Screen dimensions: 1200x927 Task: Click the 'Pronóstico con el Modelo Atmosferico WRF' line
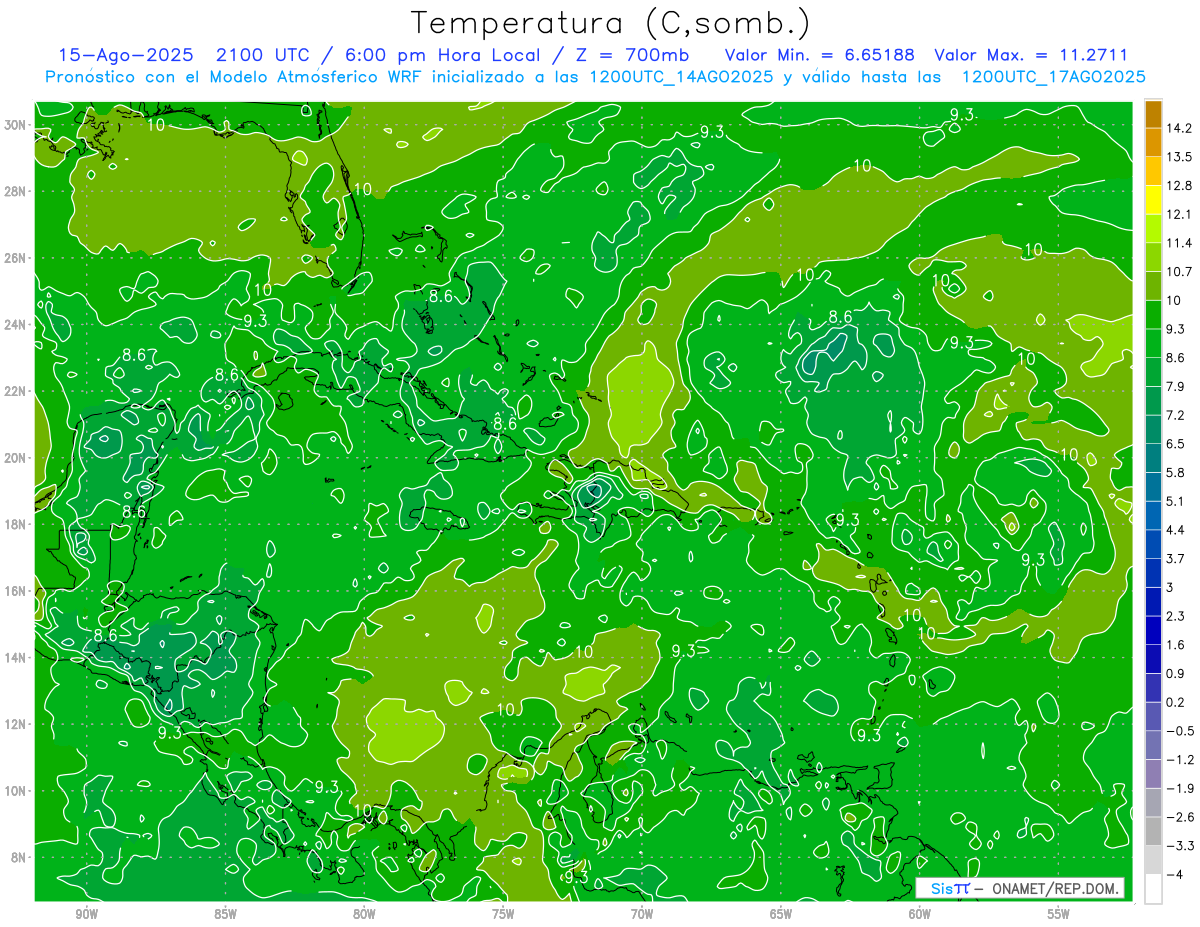coord(236,77)
